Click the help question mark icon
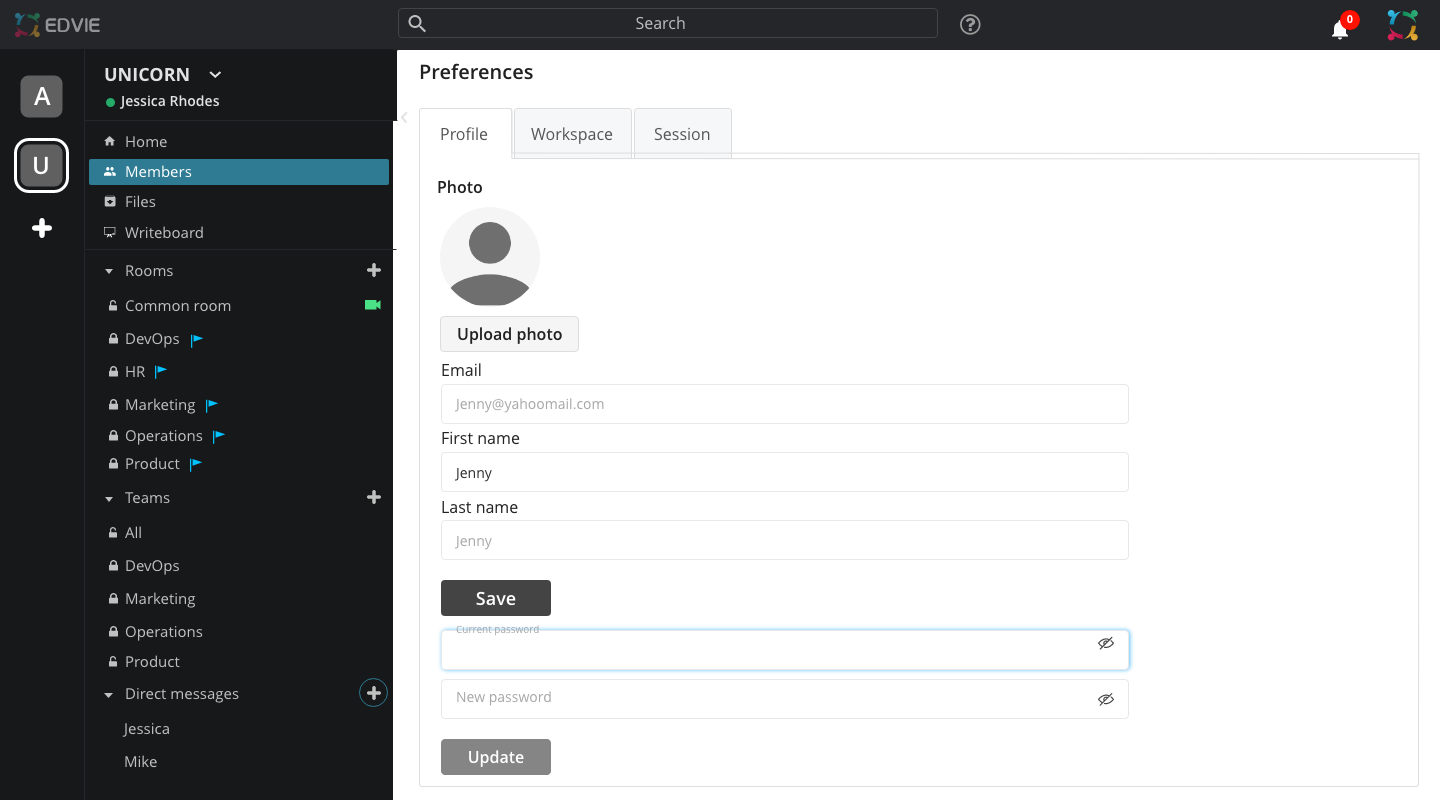Screen dimensions: 1440x800 click(969, 25)
